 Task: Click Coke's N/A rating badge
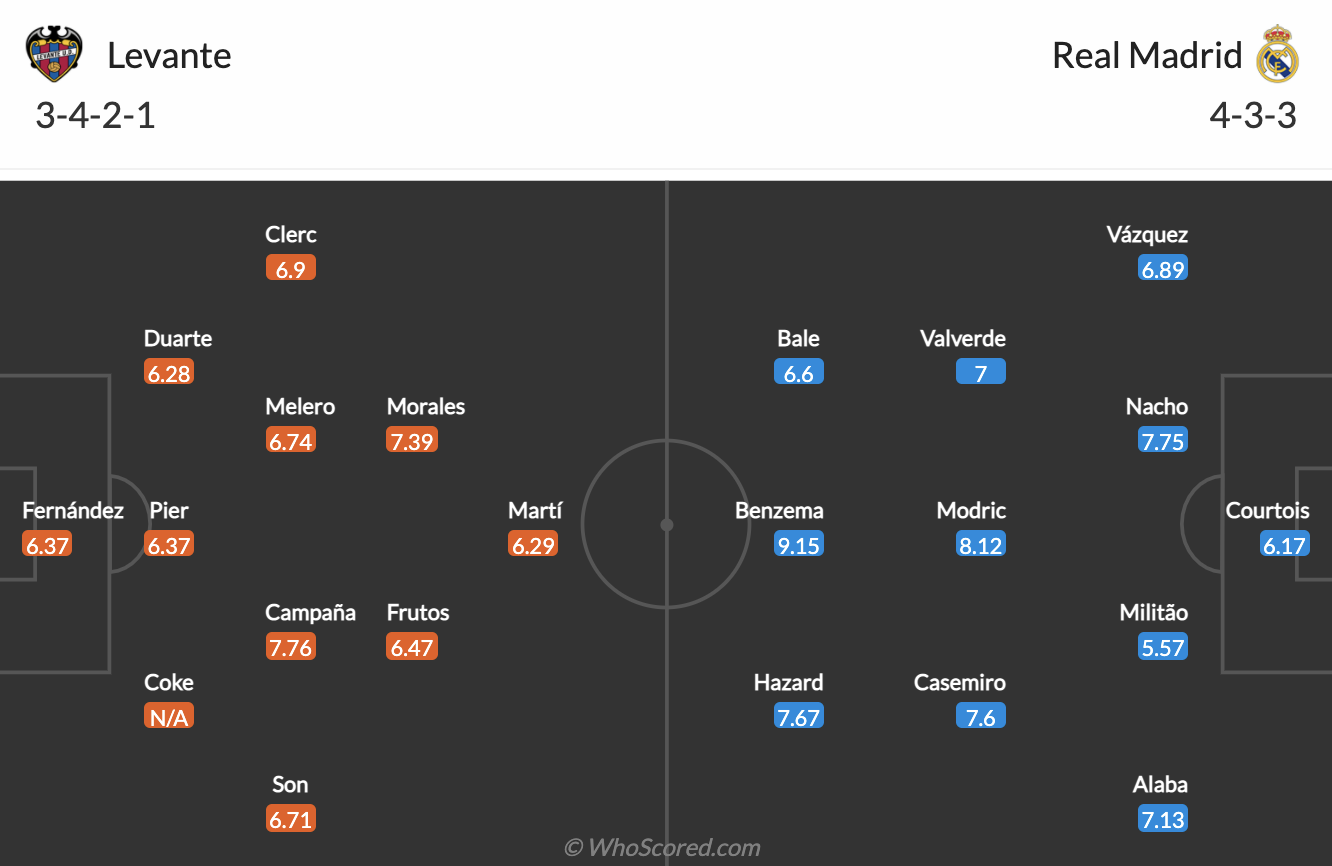(x=168, y=717)
